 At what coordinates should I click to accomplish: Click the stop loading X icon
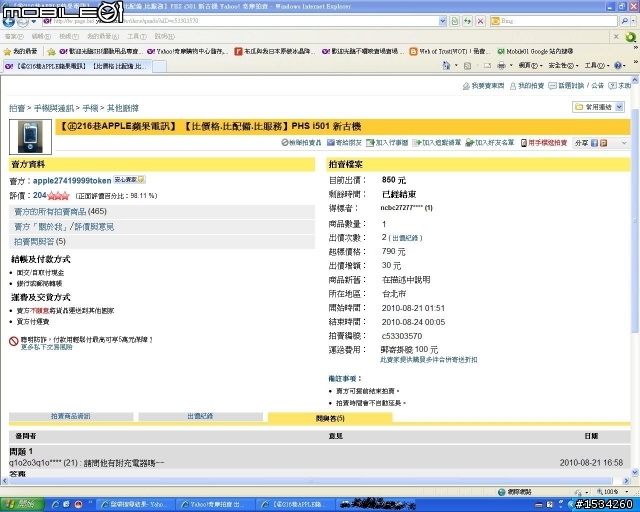480,21
